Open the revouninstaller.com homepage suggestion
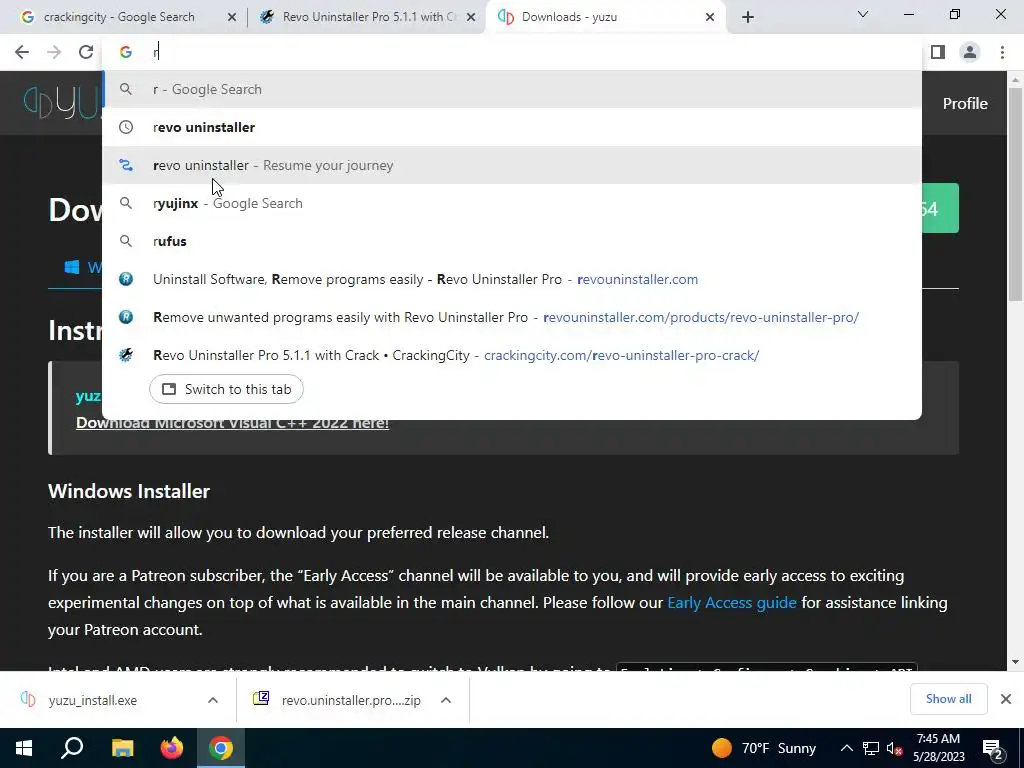1024x768 pixels. pos(512,279)
